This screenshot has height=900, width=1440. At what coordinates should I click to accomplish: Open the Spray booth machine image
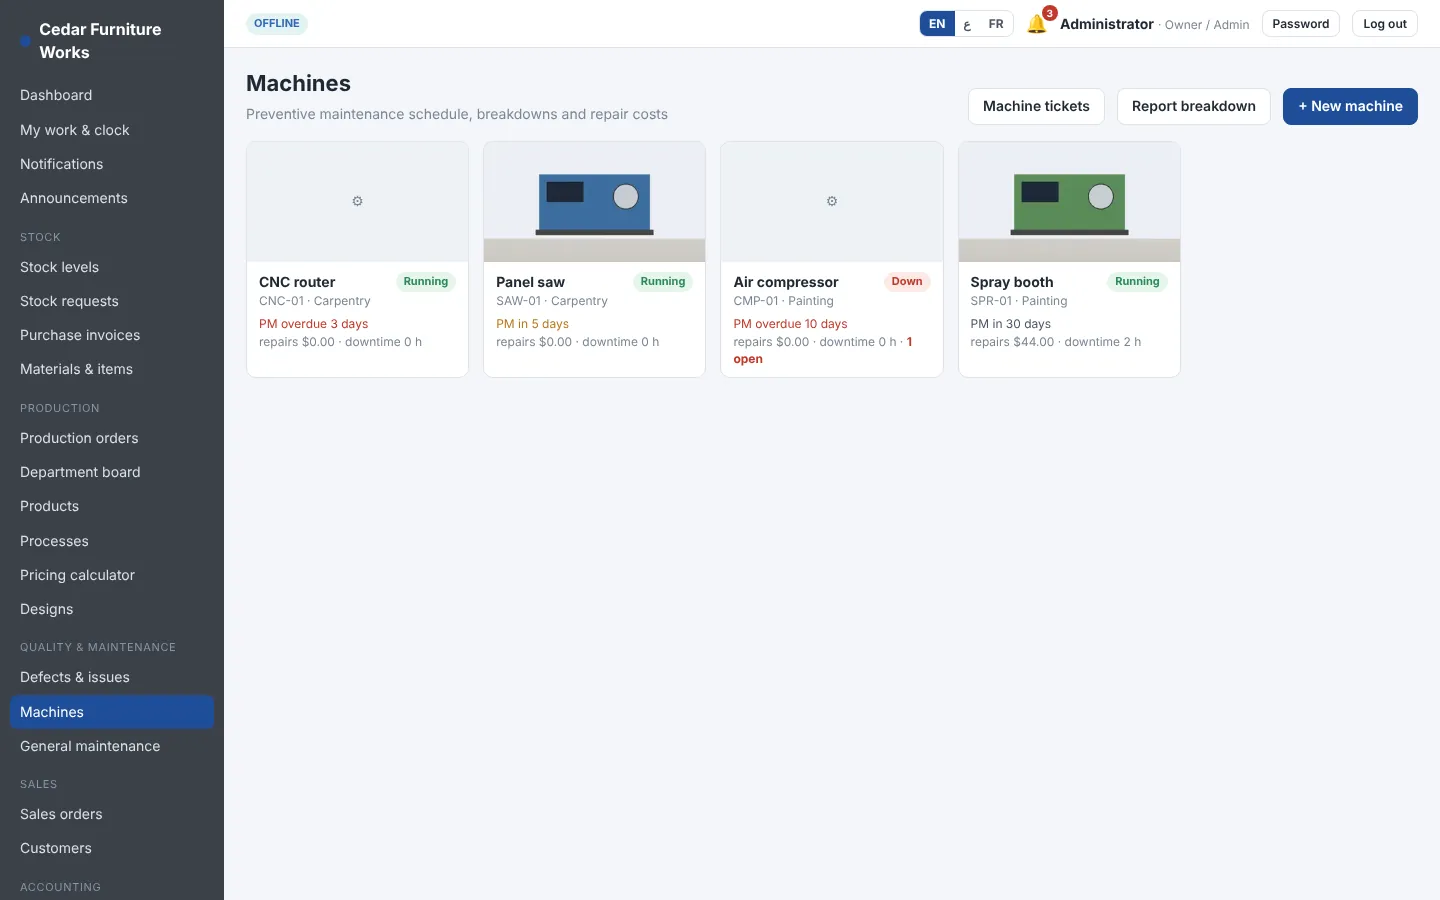tap(1069, 202)
